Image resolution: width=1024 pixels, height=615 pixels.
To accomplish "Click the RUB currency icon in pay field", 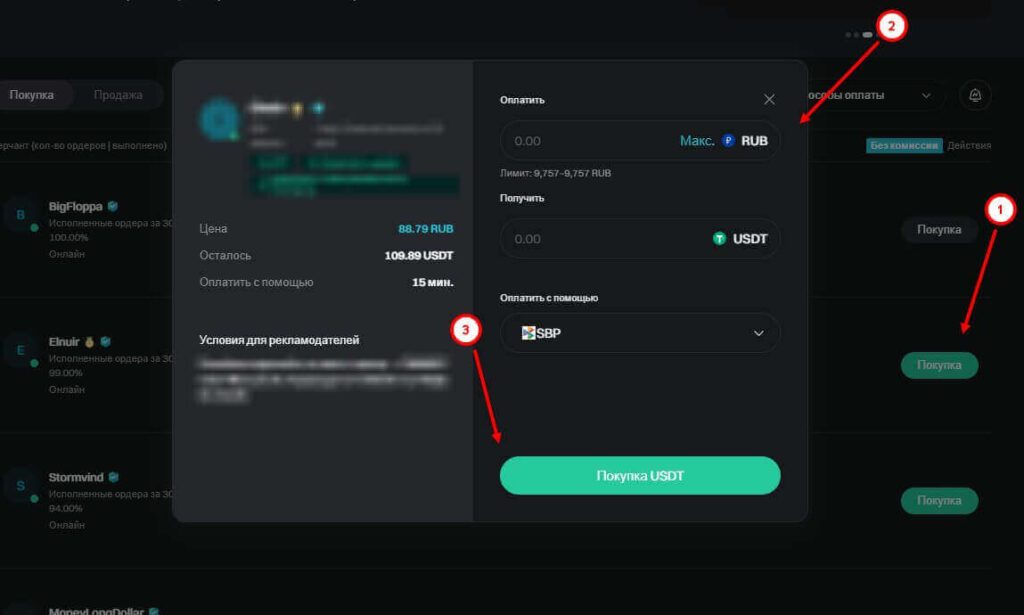I will 728,141.
